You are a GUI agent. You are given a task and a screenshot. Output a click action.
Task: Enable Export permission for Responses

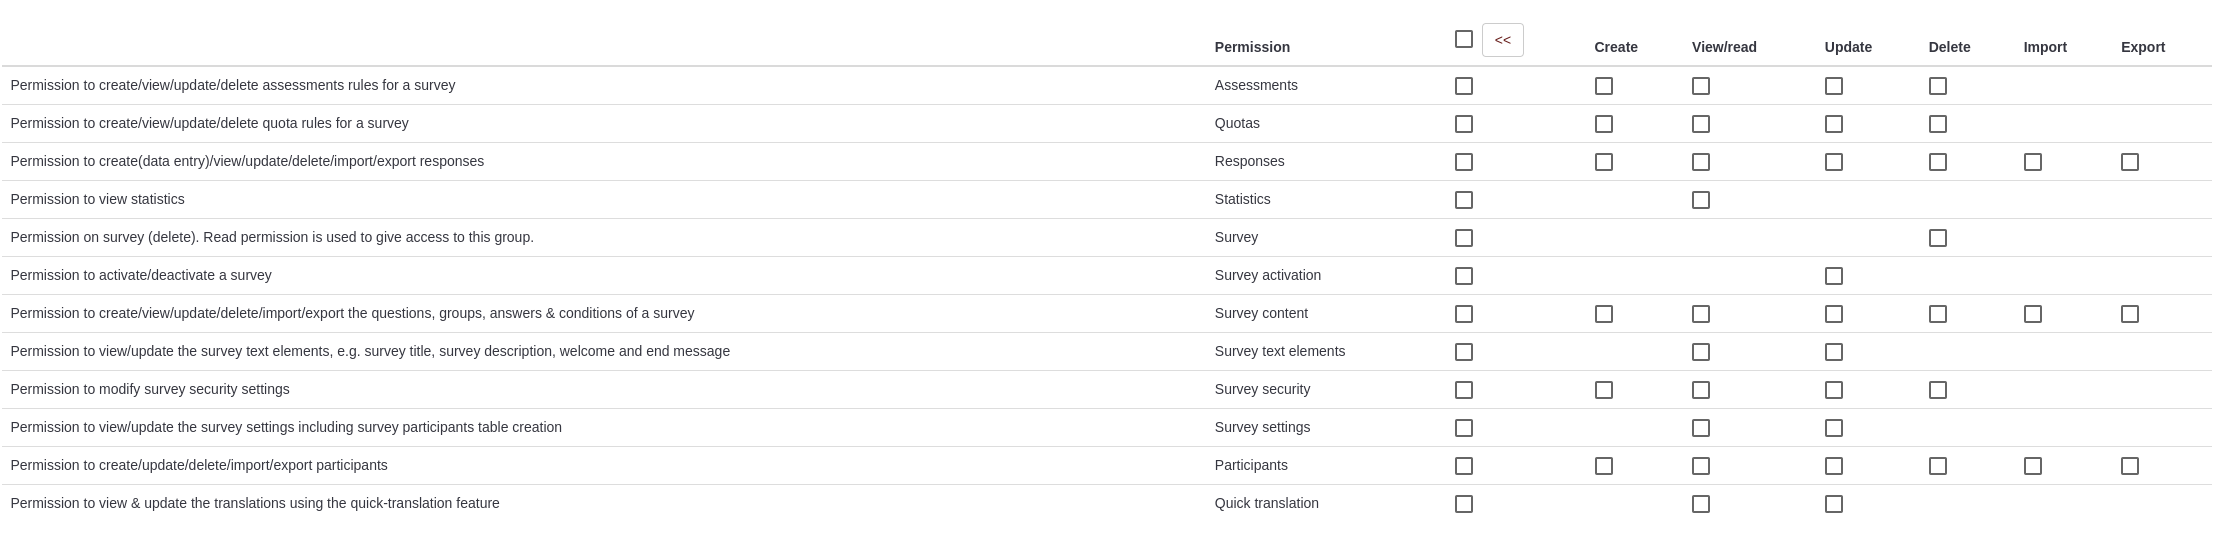coord(2129,162)
